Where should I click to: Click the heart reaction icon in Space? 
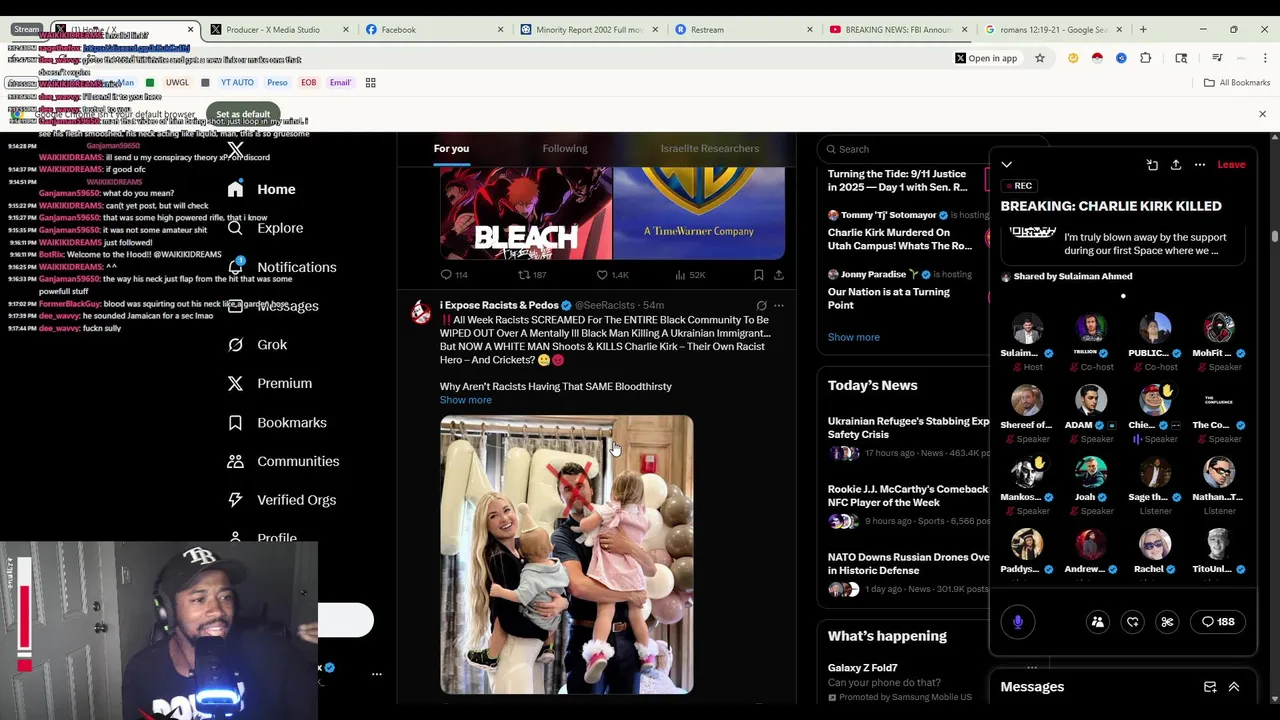(x=1133, y=622)
